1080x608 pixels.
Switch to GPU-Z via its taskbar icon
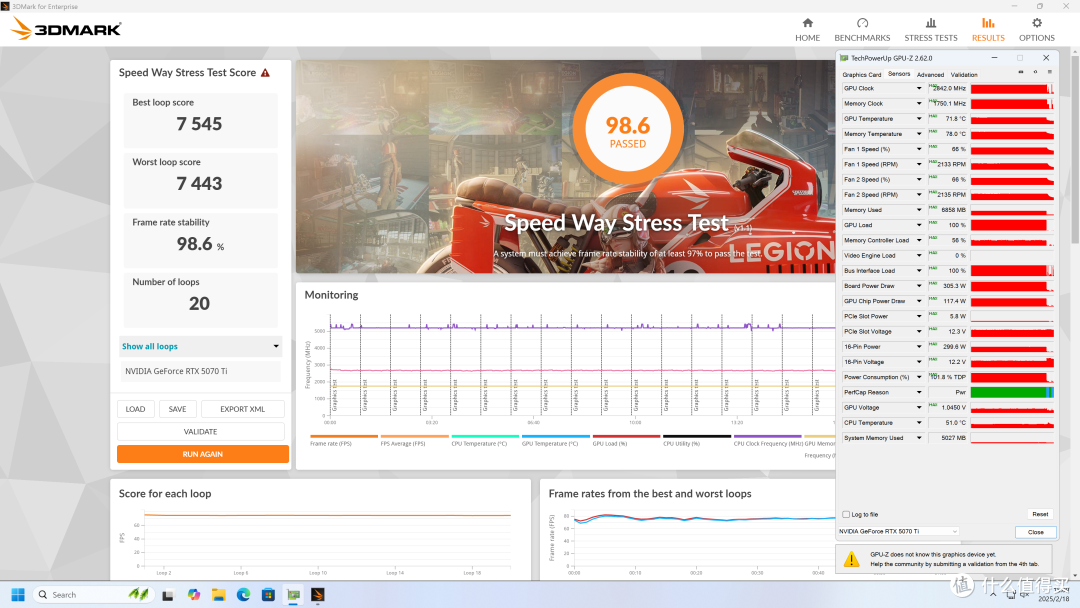click(x=293, y=594)
